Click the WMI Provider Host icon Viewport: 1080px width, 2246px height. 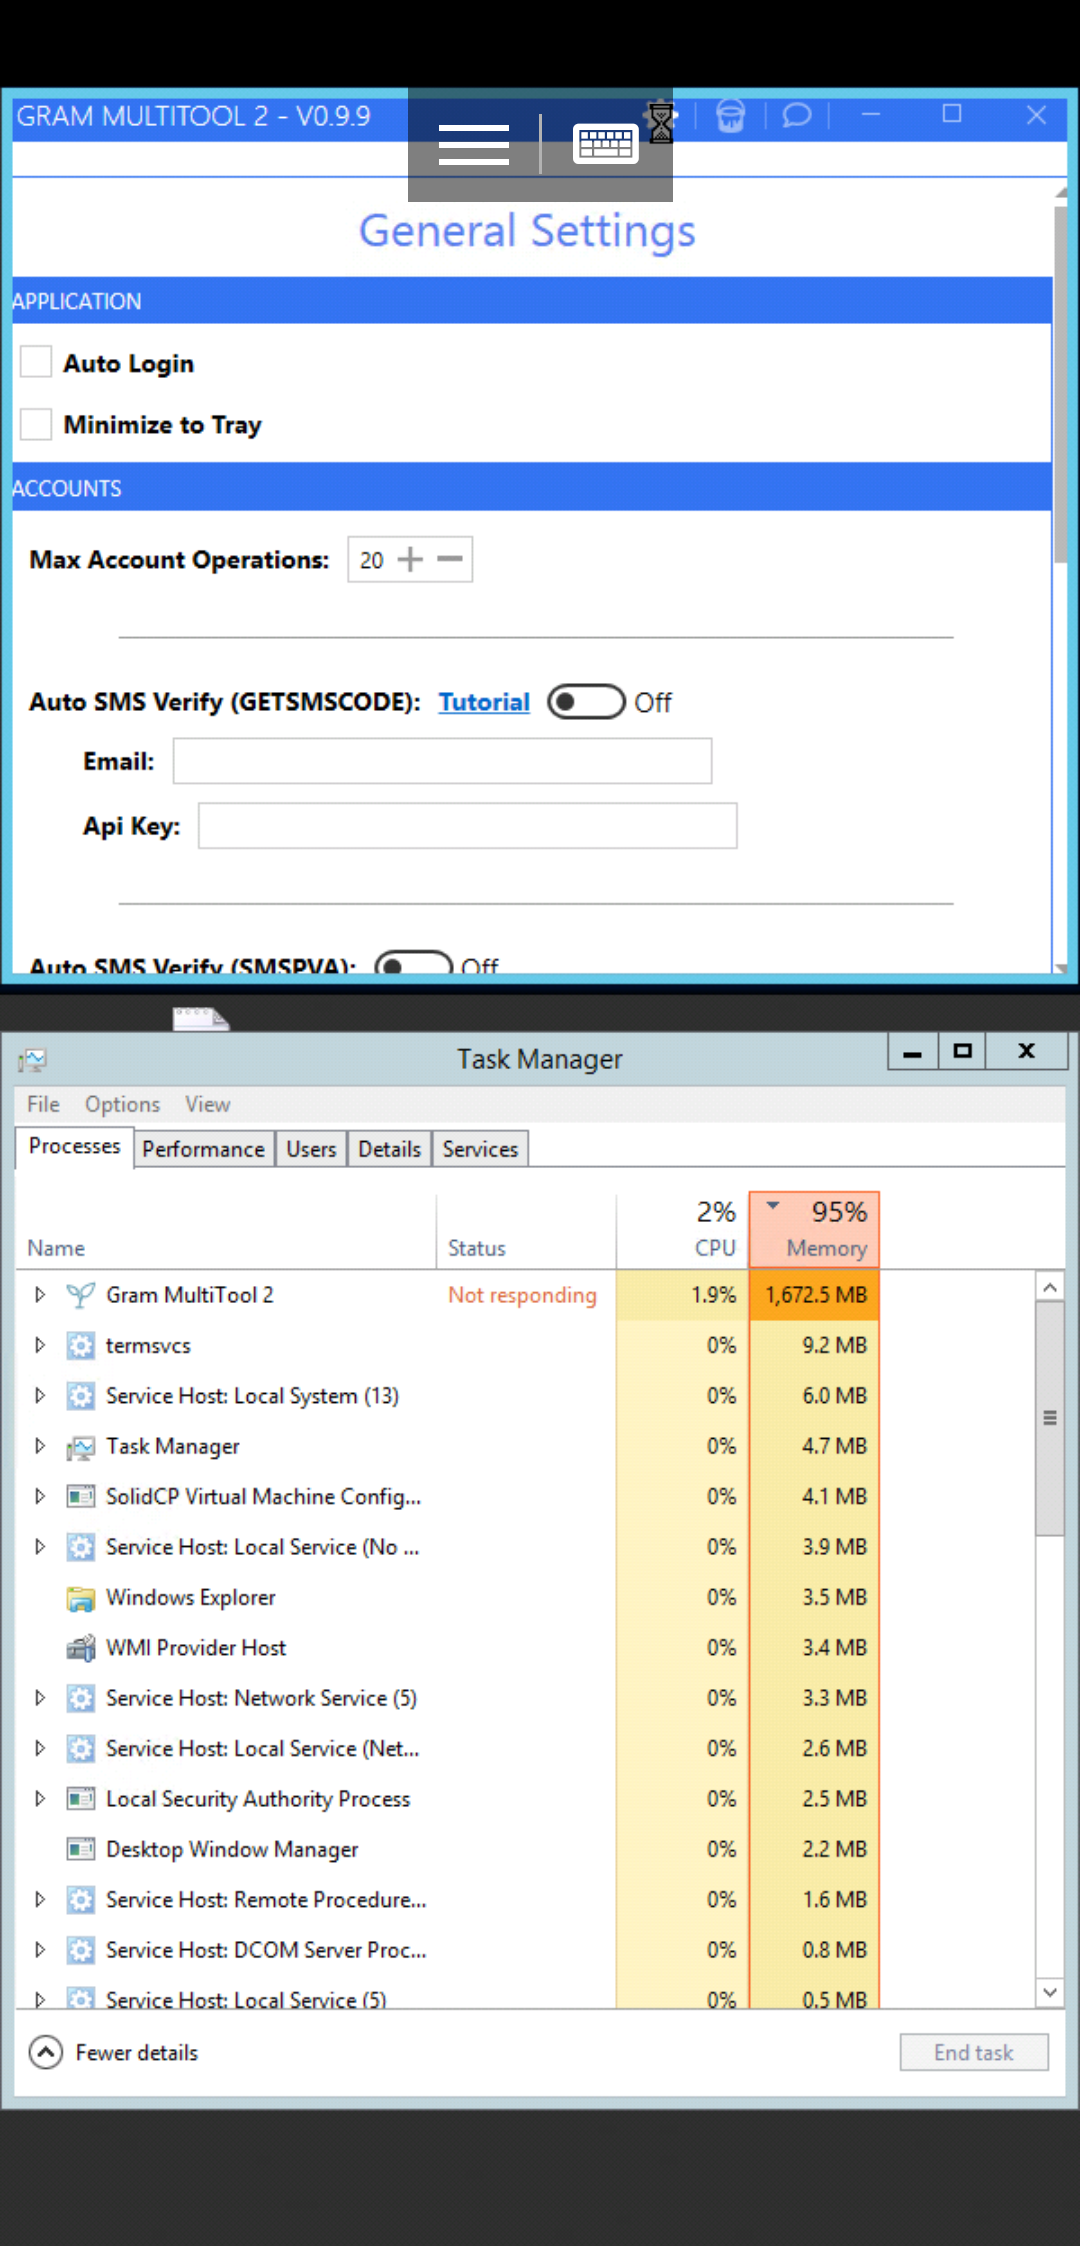click(81, 1647)
